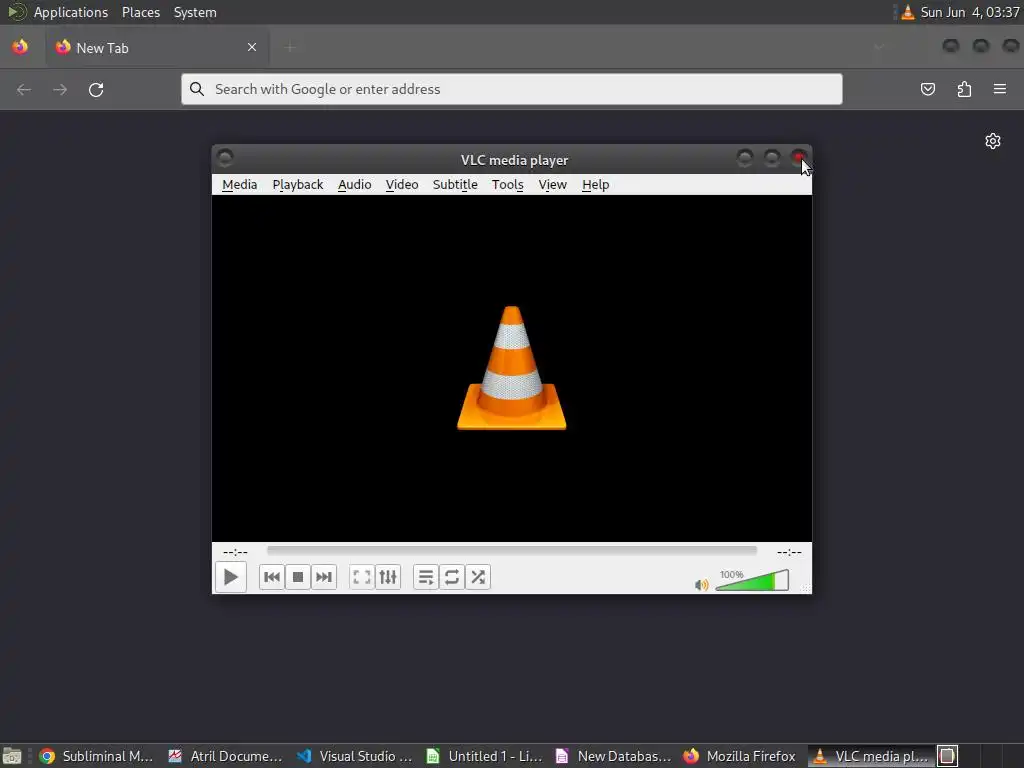Minimize the VLC media player window
This screenshot has width=1024, height=768.
point(744,158)
